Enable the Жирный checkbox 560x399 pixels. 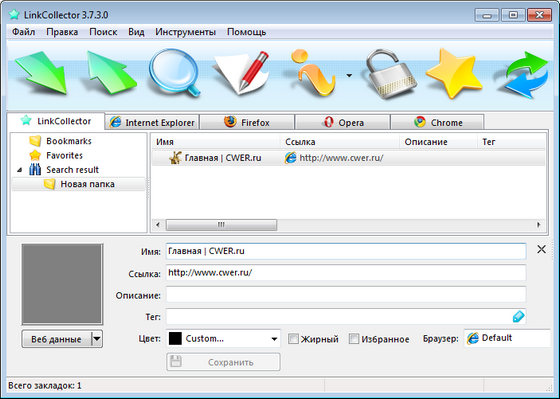(x=293, y=339)
